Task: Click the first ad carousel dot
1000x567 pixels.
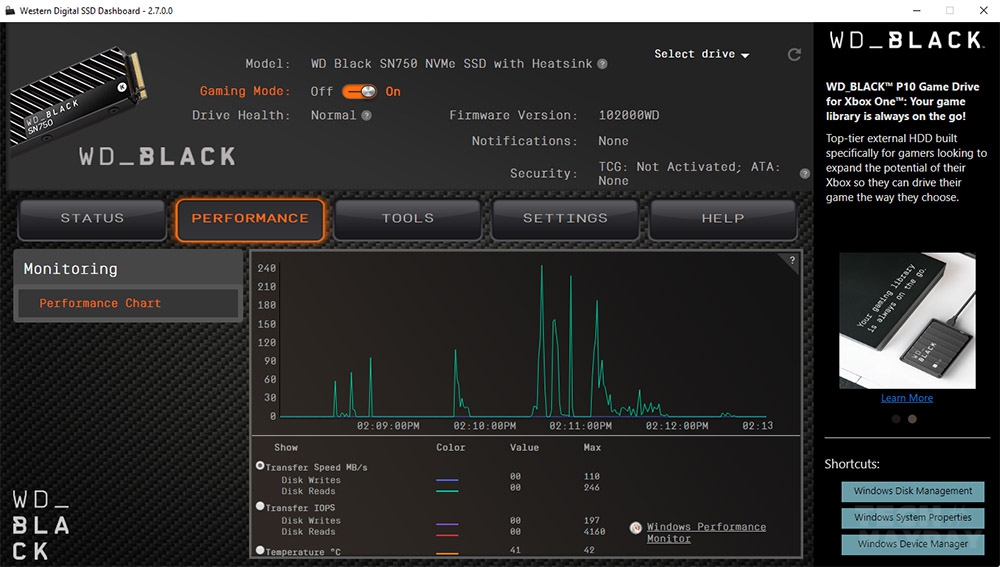Action: coord(896,419)
